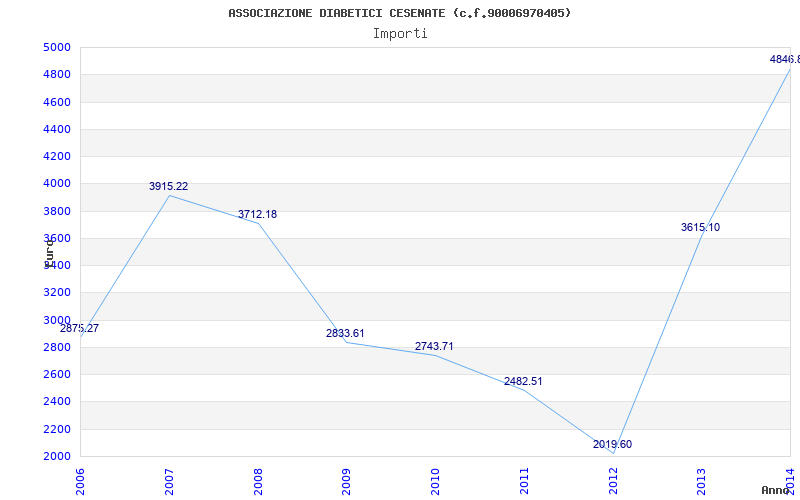The height and width of the screenshot is (500, 800).
Task: Click the 2006 x-axis year label
Action: (x=81, y=483)
